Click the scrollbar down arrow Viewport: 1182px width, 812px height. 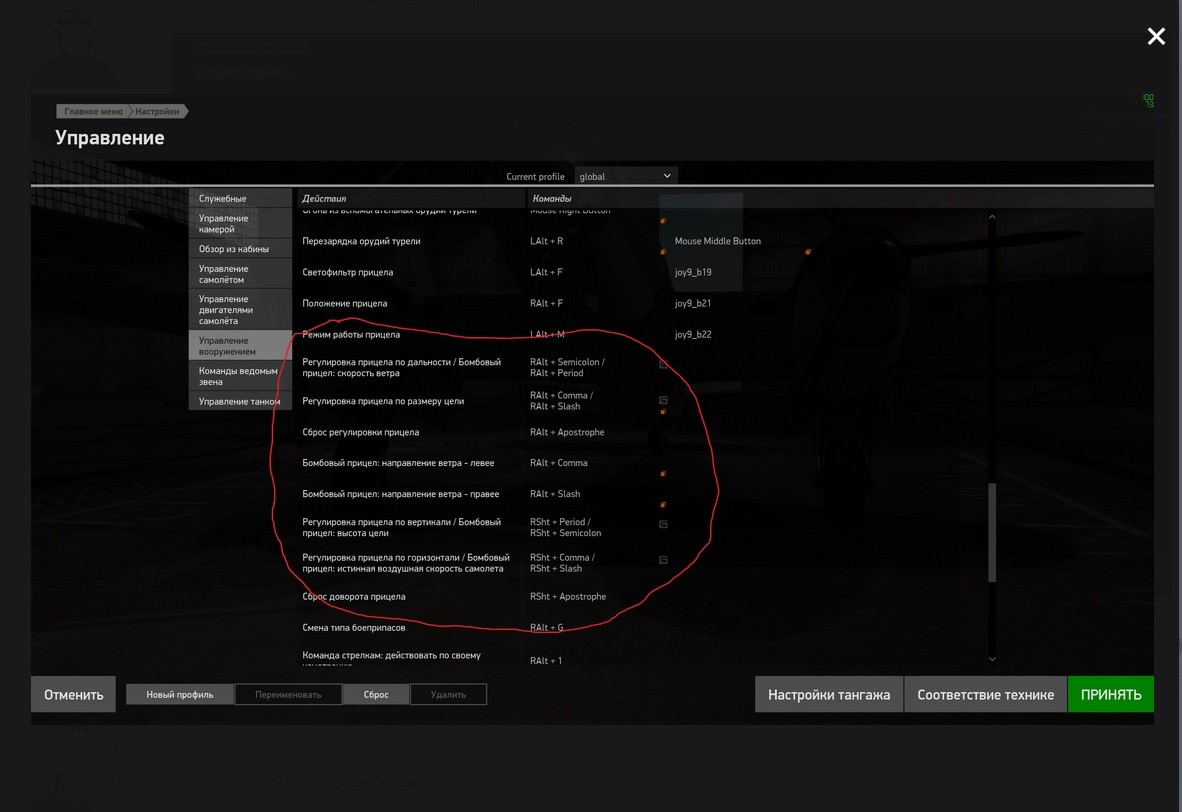tap(992, 659)
